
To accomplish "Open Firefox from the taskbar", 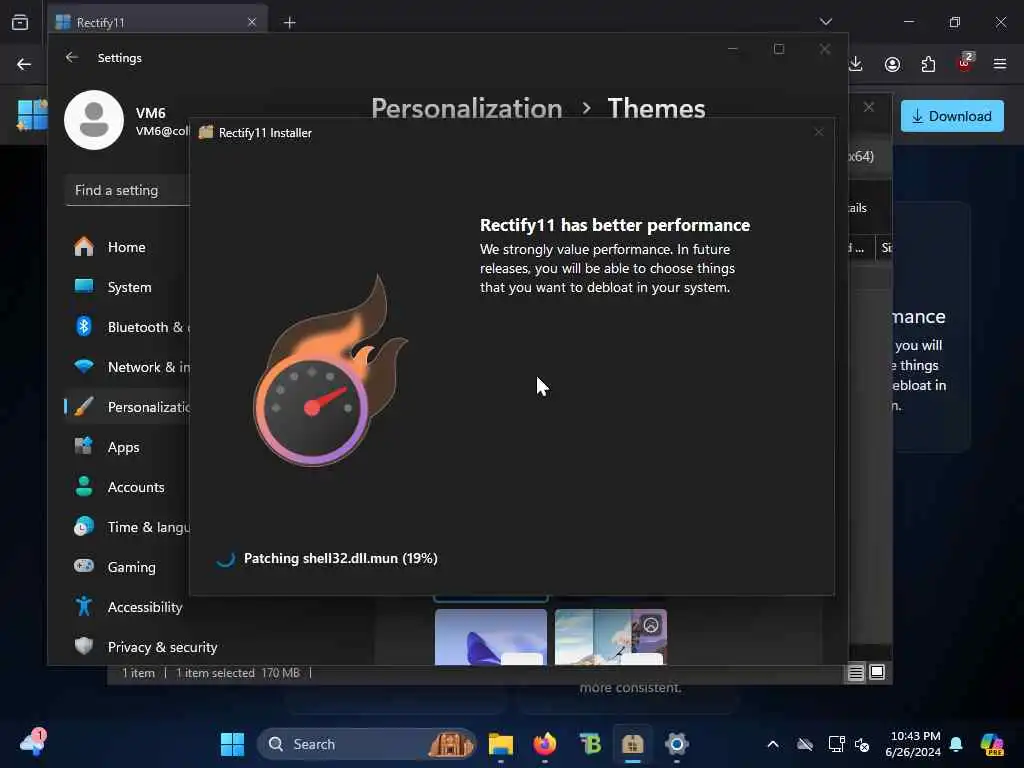I will [545, 744].
